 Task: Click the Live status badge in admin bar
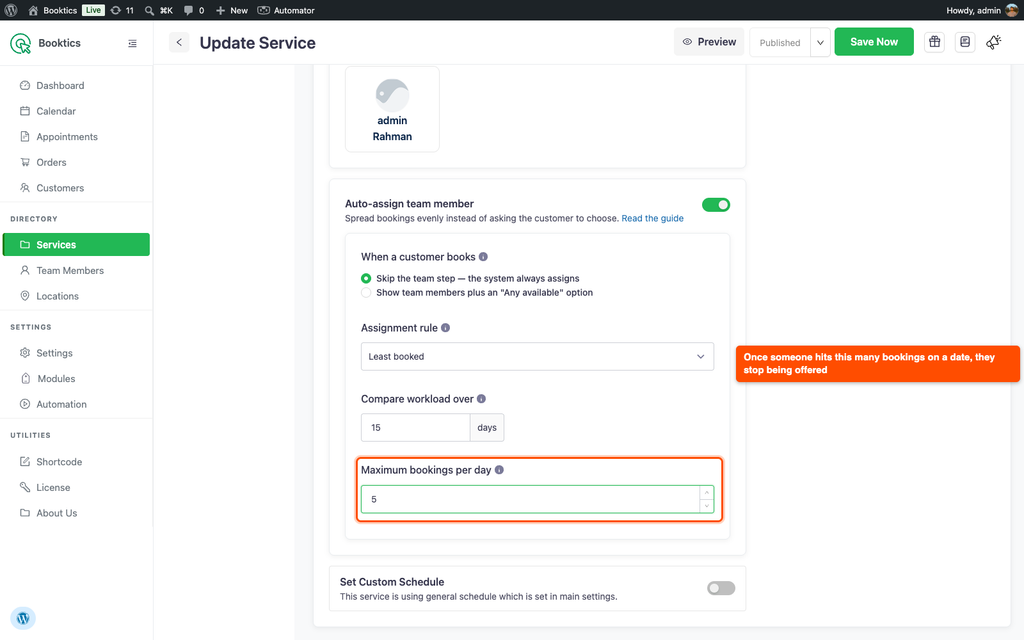93,10
